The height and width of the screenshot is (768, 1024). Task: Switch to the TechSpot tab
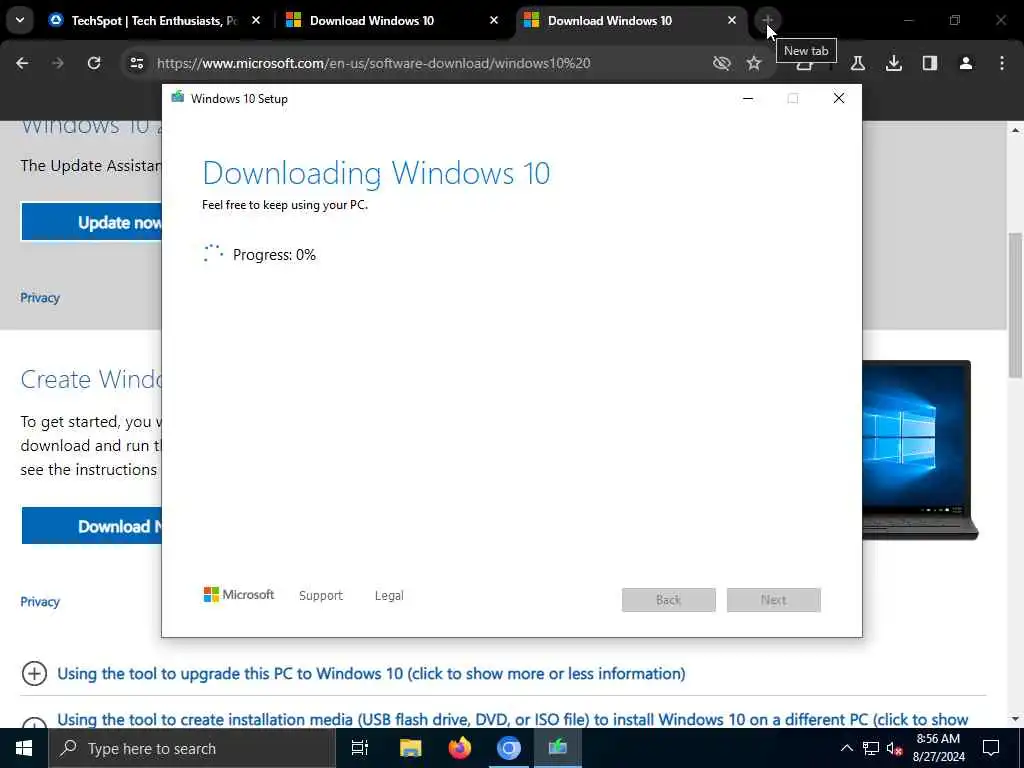click(154, 21)
